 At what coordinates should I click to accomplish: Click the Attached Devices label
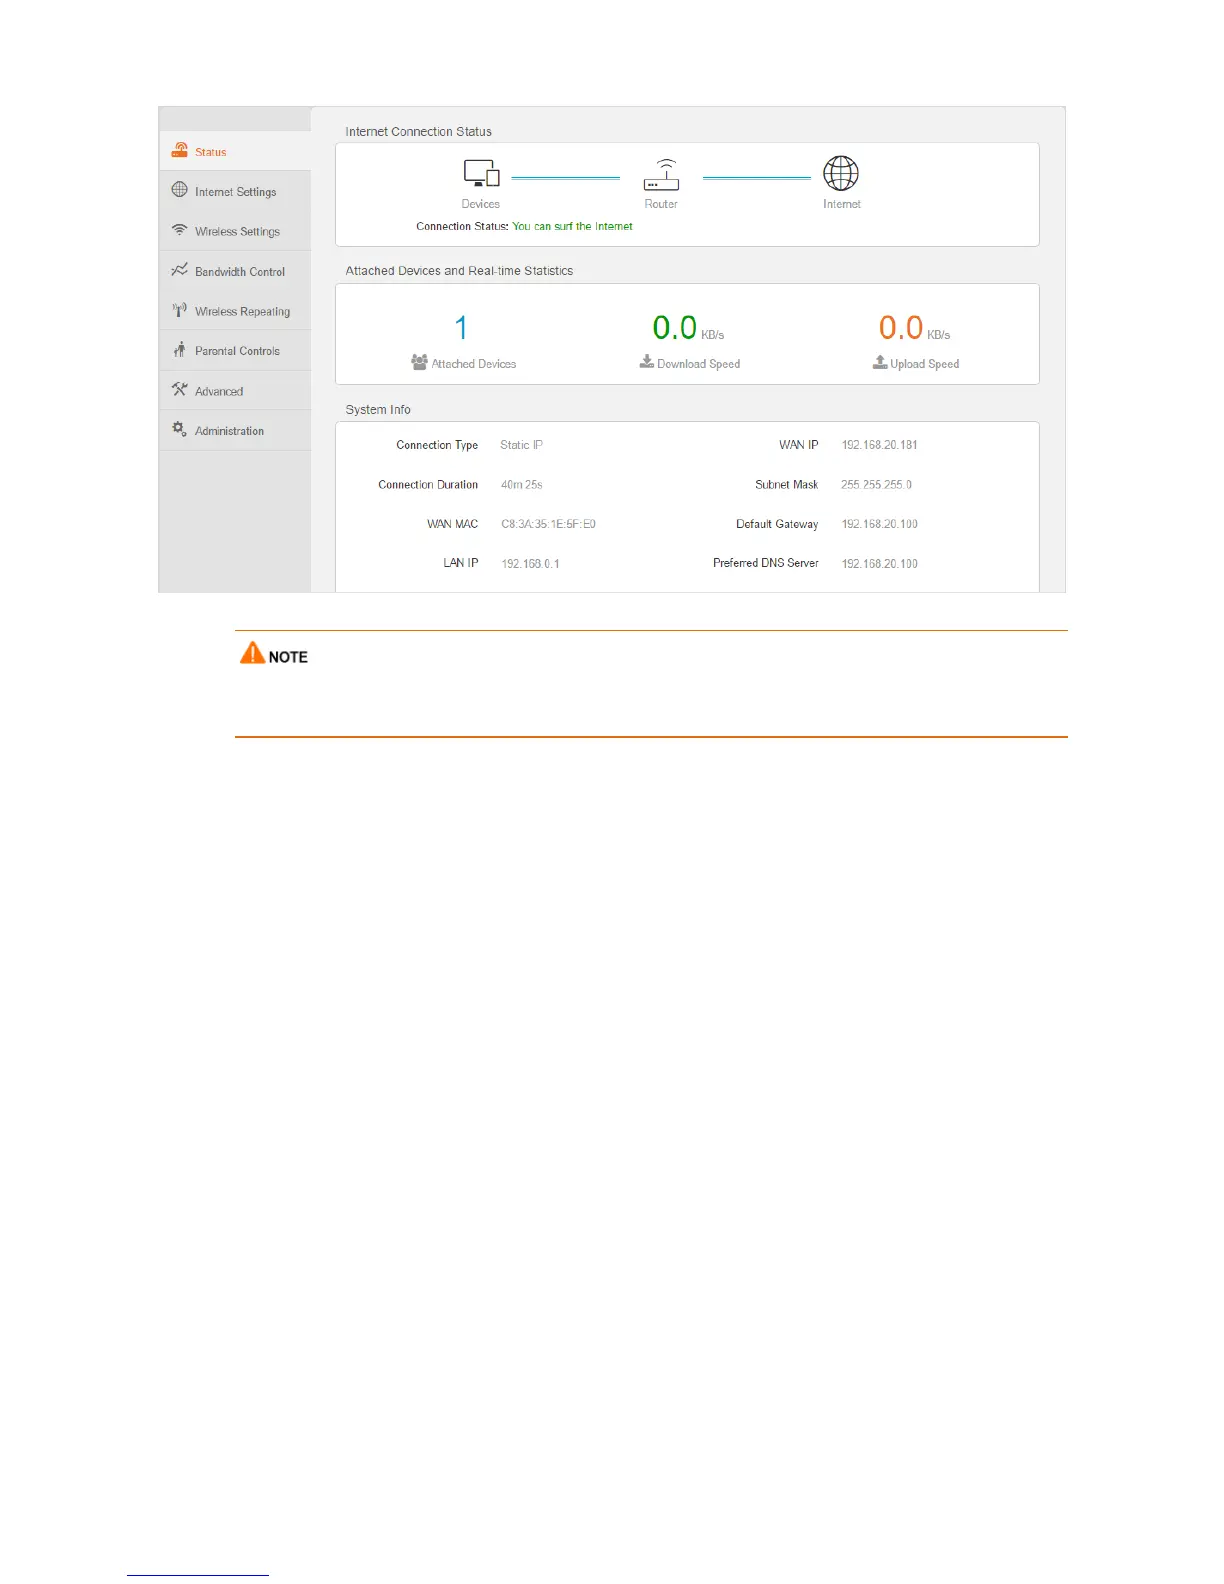click(x=474, y=364)
